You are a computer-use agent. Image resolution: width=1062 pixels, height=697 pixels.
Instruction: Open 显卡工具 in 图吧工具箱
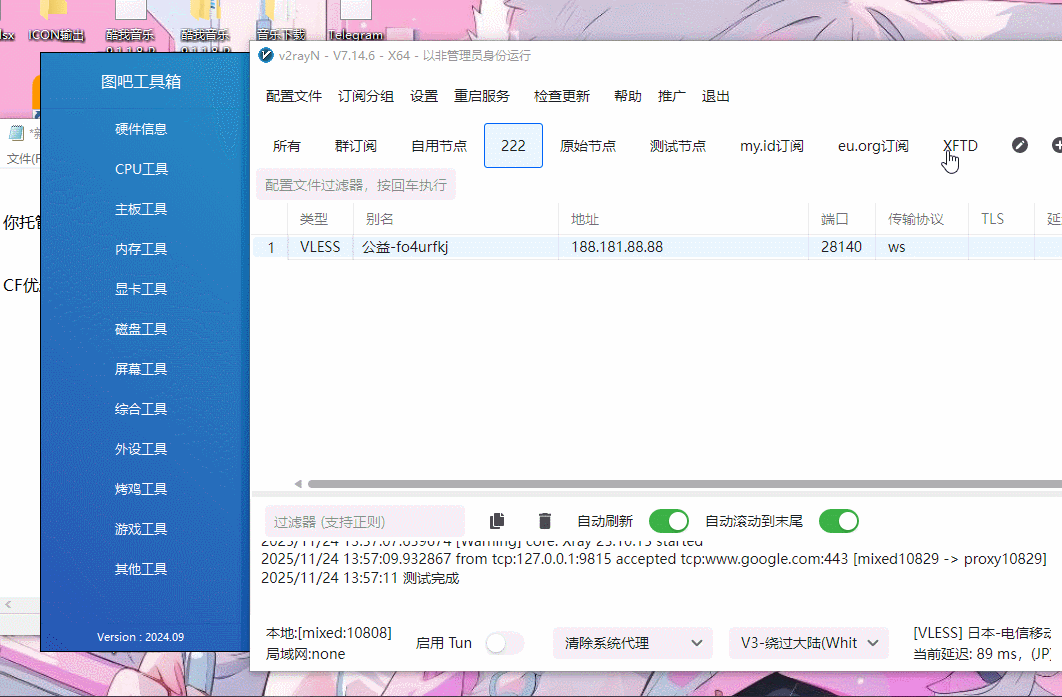141,289
